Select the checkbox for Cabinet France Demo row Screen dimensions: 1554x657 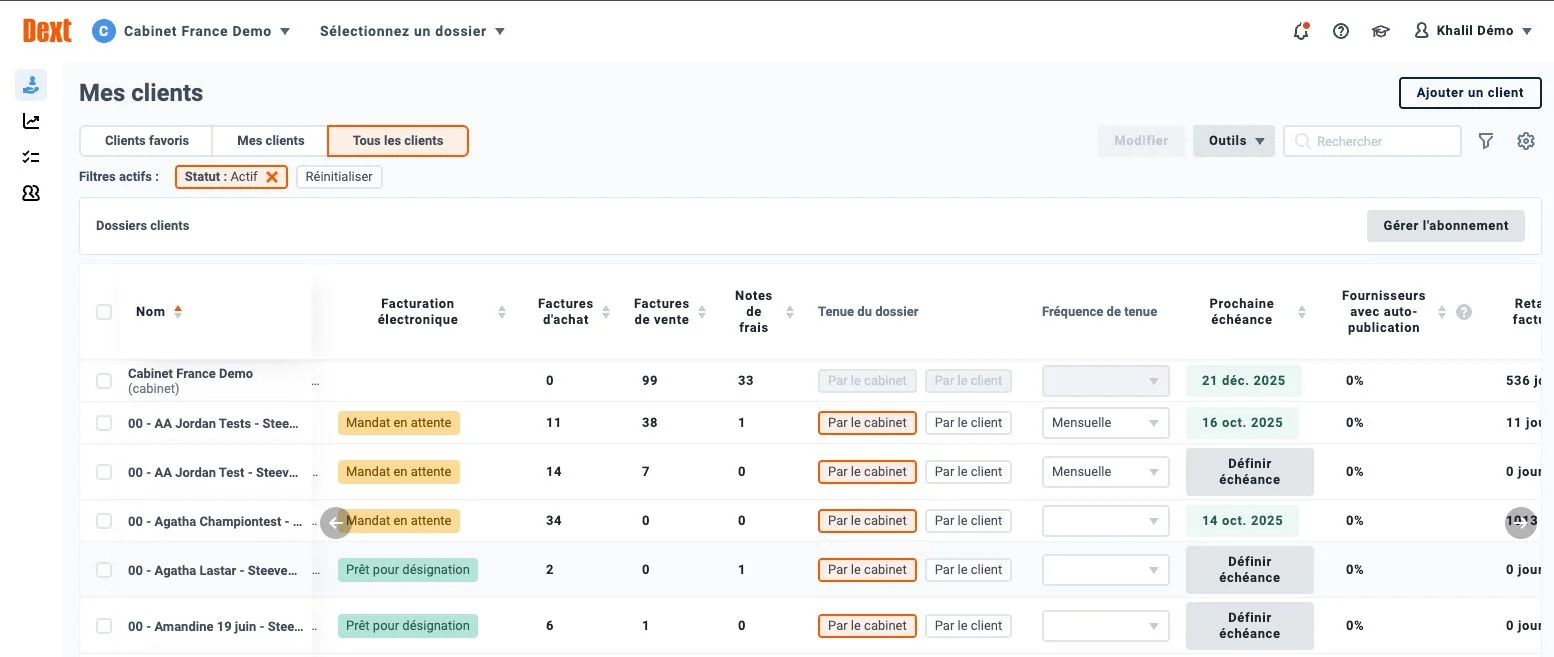pyautogui.click(x=104, y=380)
